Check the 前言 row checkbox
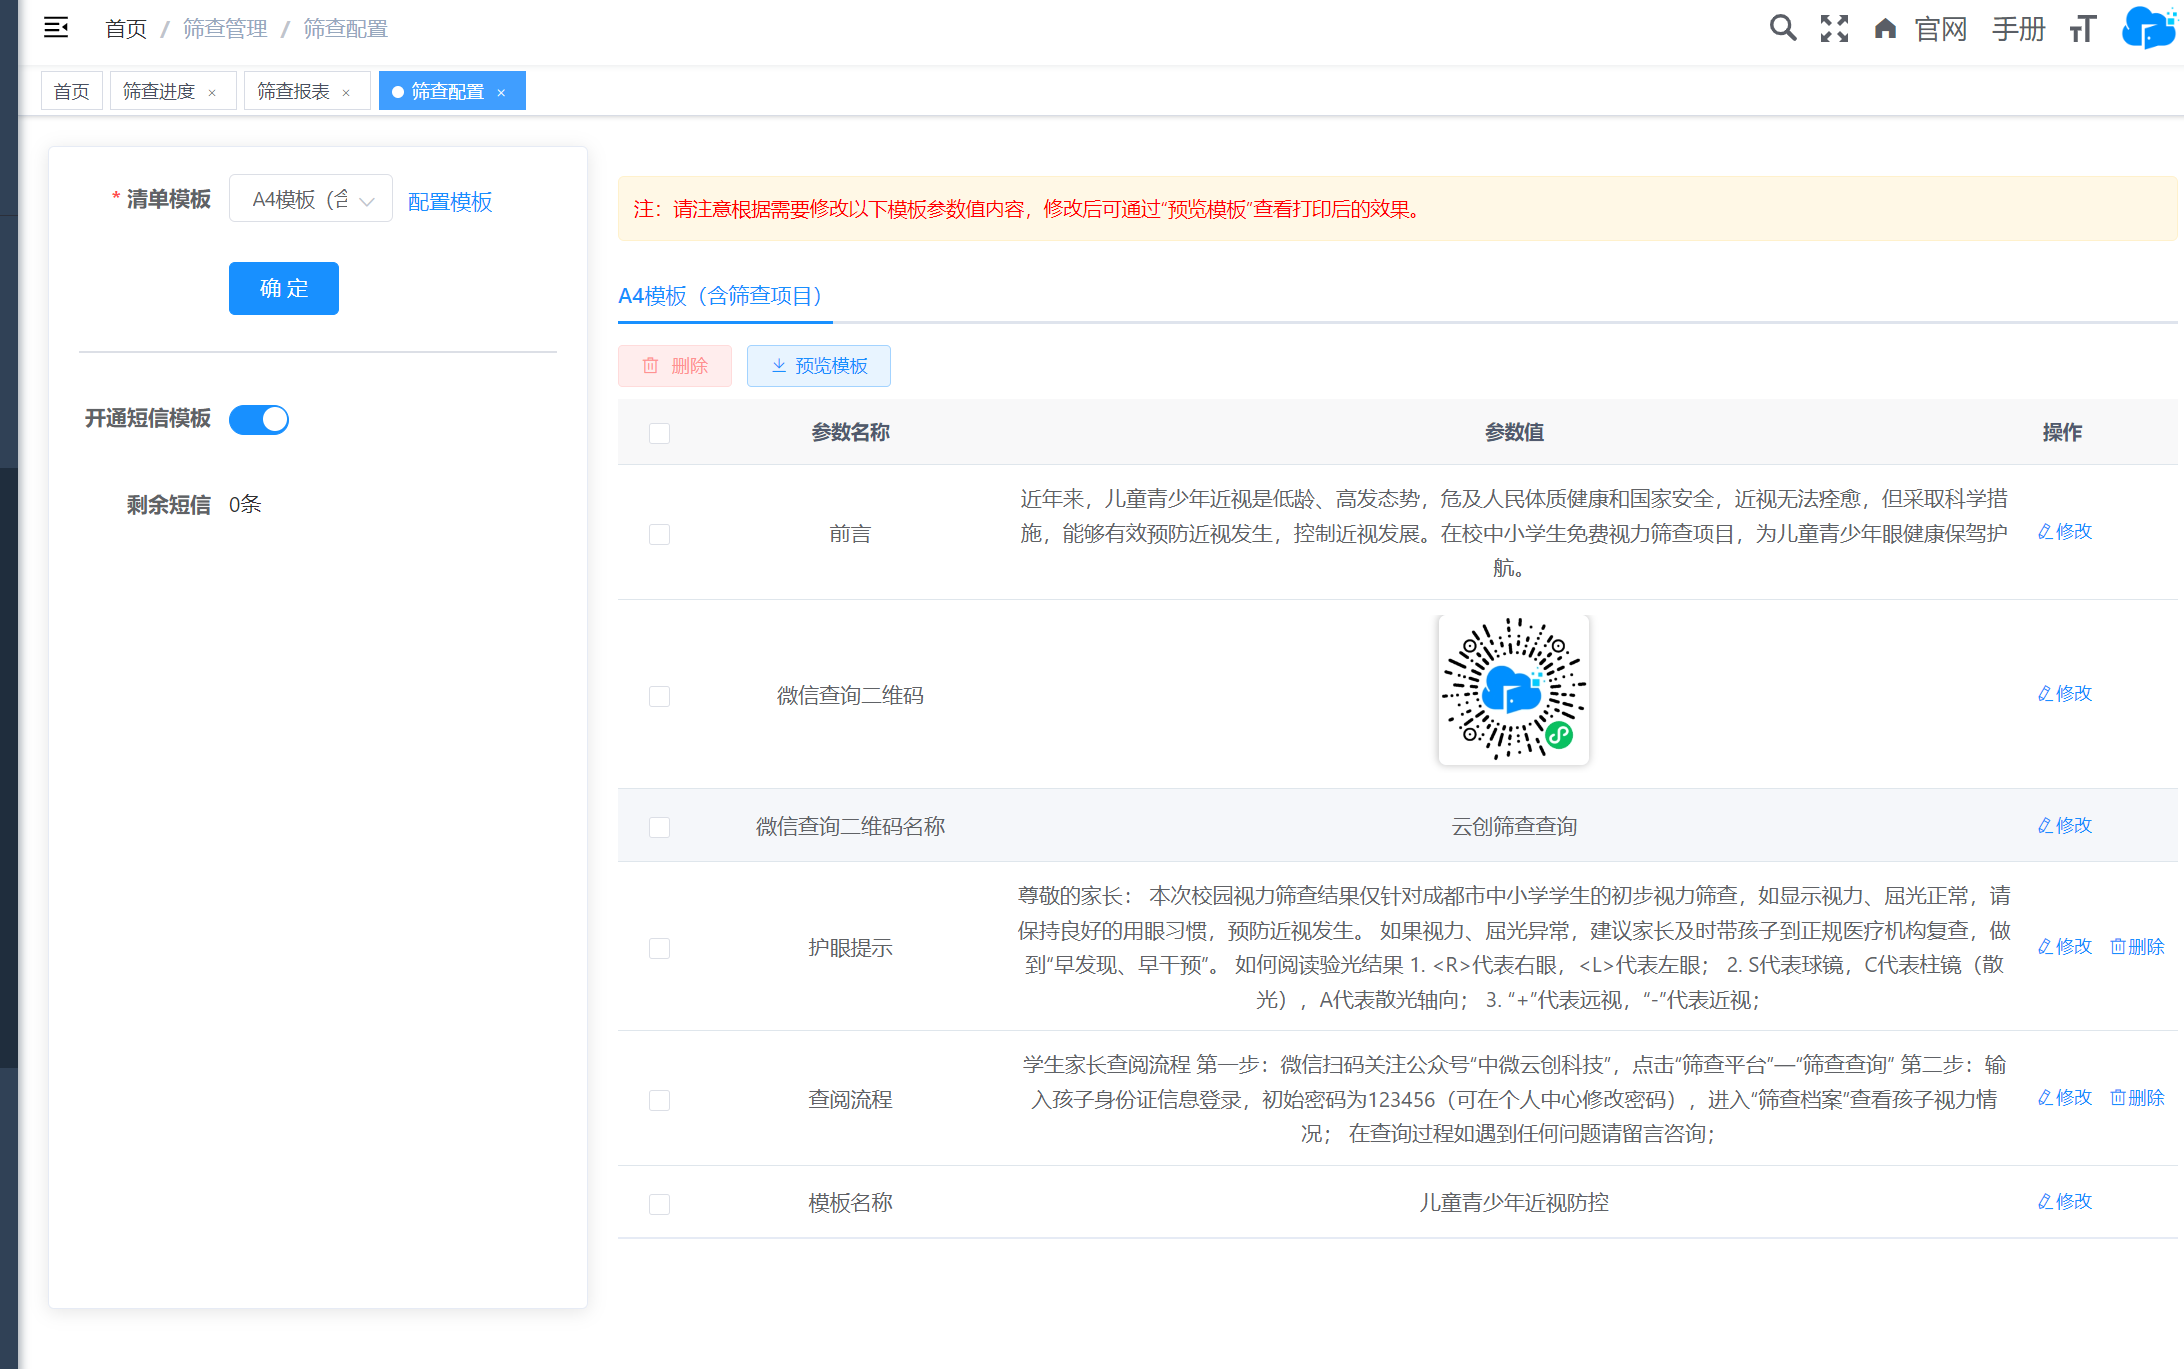 point(659,534)
